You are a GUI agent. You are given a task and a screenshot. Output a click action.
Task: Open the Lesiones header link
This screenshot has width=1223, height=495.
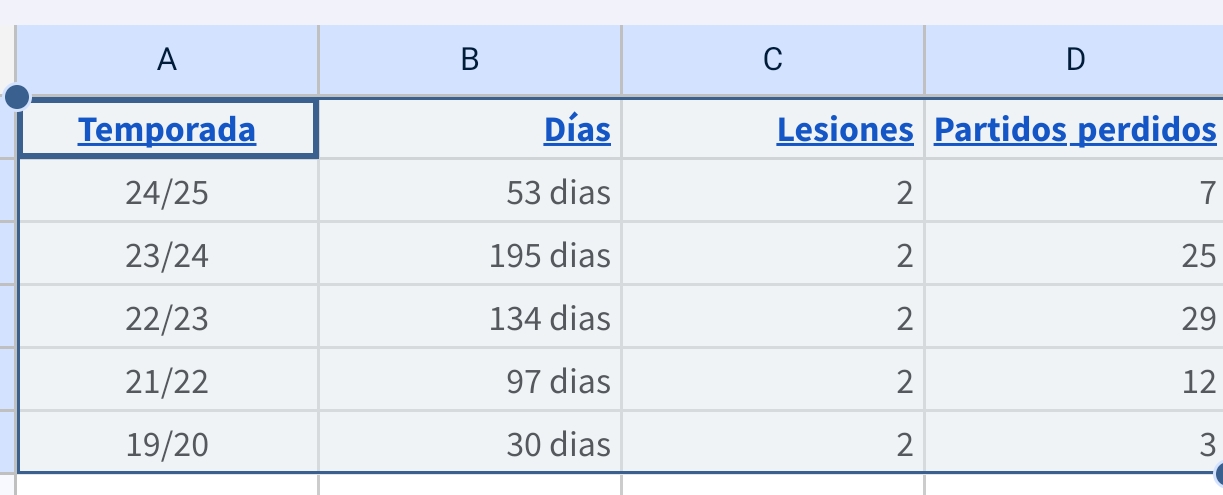pyautogui.click(x=845, y=129)
